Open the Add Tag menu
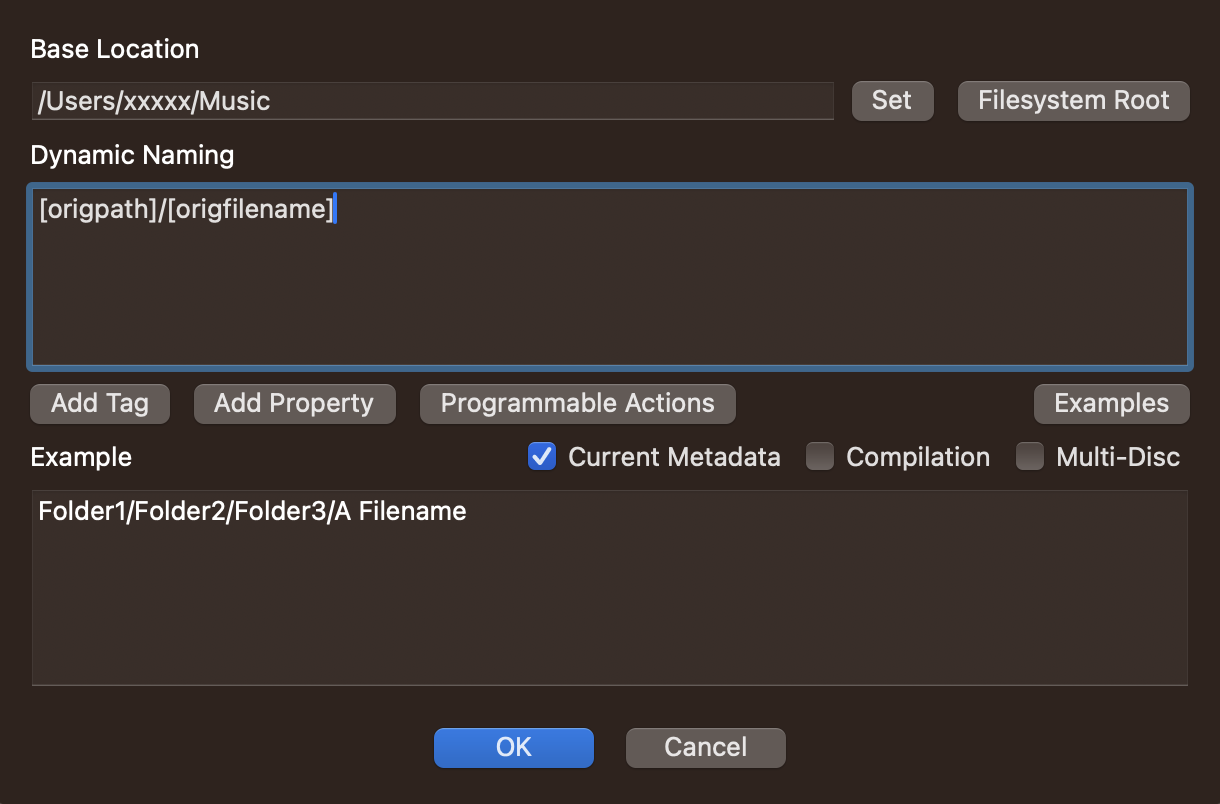This screenshot has height=804, width=1220. [x=100, y=404]
